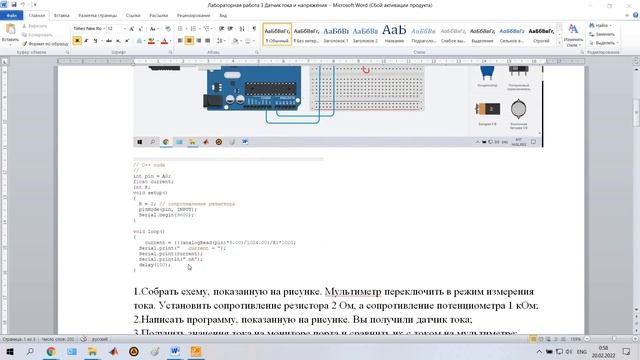The height and width of the screenshot is (360, 640).
Task: Switch to References (Ссылки) tab
Action: [x=133, y=16]
